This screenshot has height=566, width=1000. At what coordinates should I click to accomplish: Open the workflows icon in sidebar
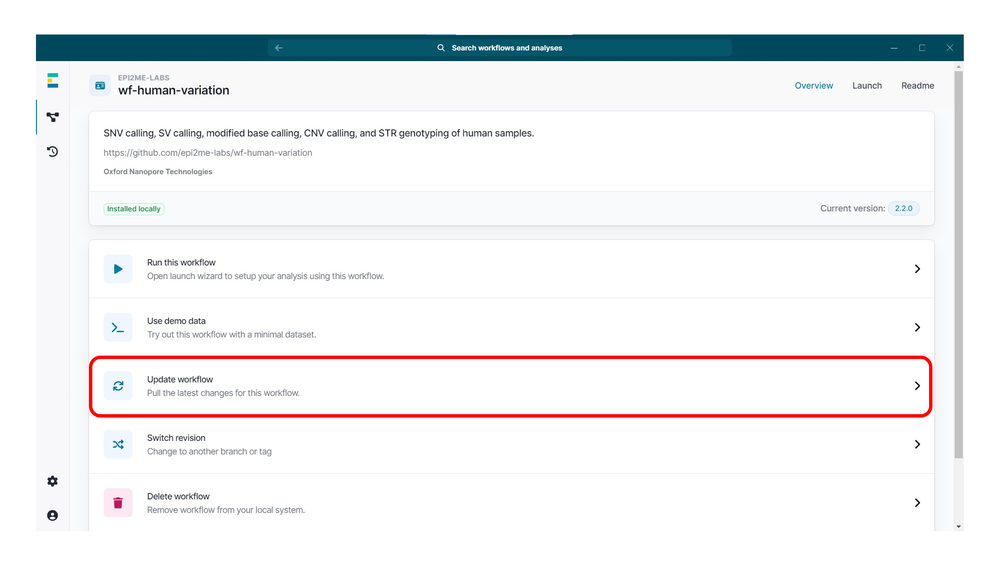(53, 117)
